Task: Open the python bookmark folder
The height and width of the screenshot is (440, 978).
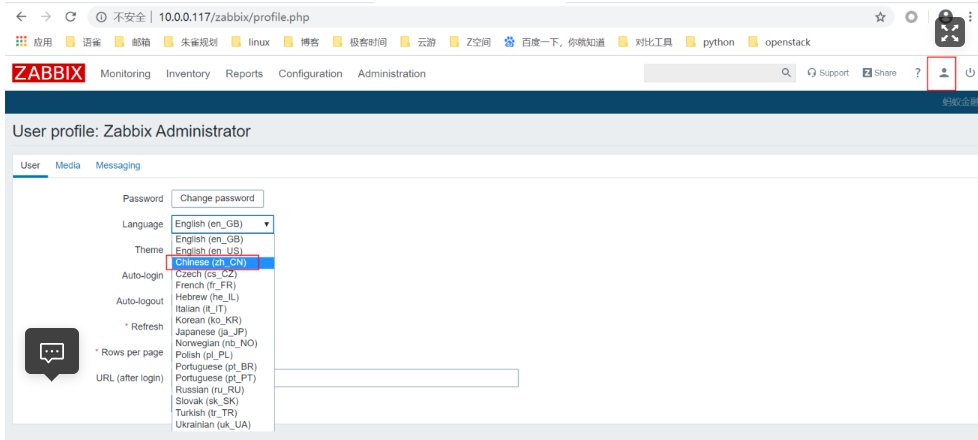Action: [x=710, y=42]
